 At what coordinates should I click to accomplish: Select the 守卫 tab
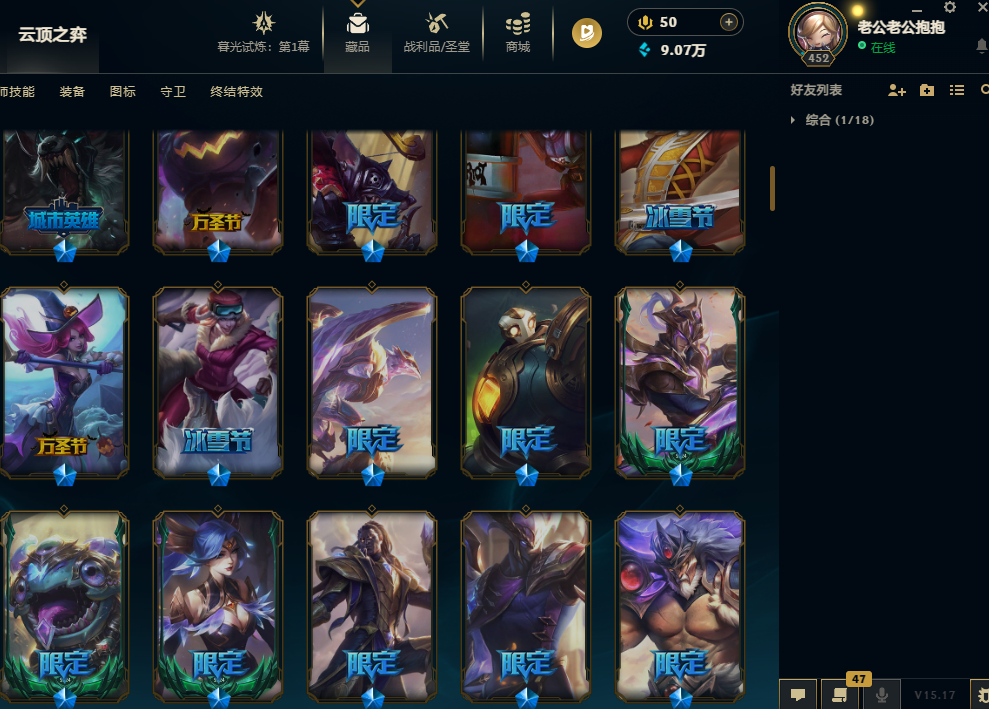(173, 91)
